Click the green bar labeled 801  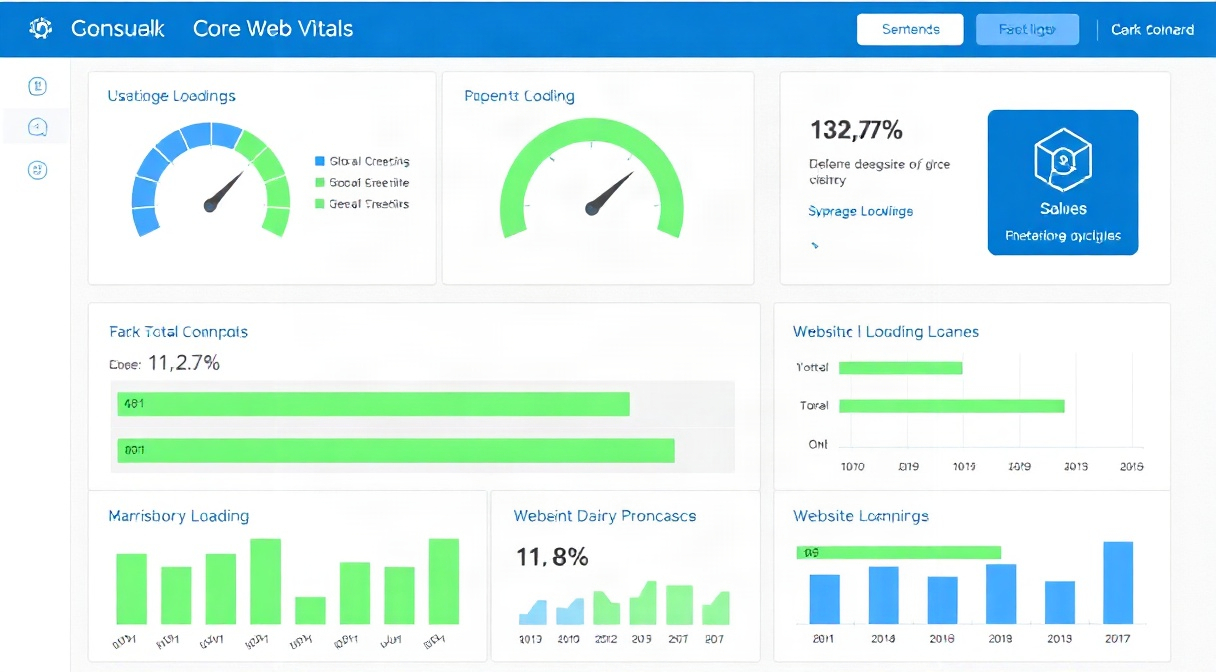tap(396, 450)
